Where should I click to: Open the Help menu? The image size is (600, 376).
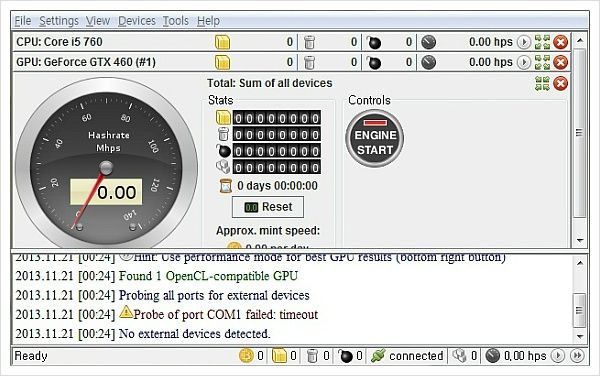click(208, 21)
